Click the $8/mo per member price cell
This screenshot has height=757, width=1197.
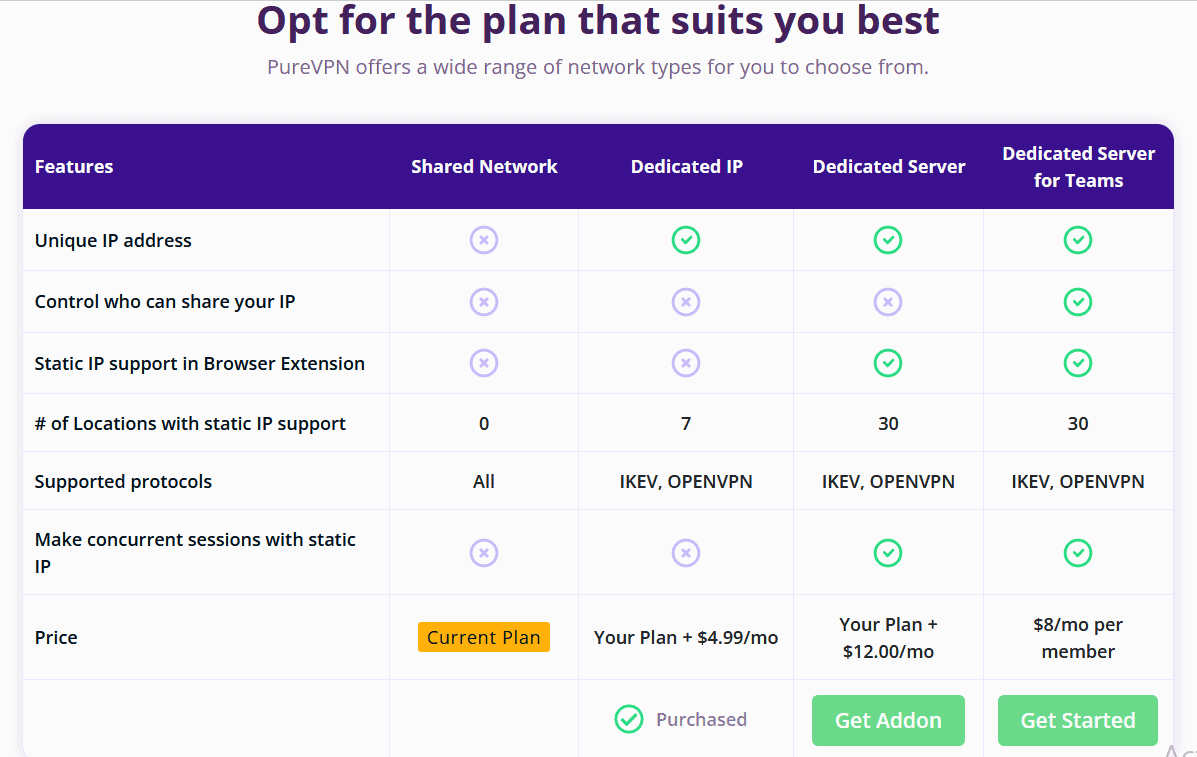(x=1078, y=637)
